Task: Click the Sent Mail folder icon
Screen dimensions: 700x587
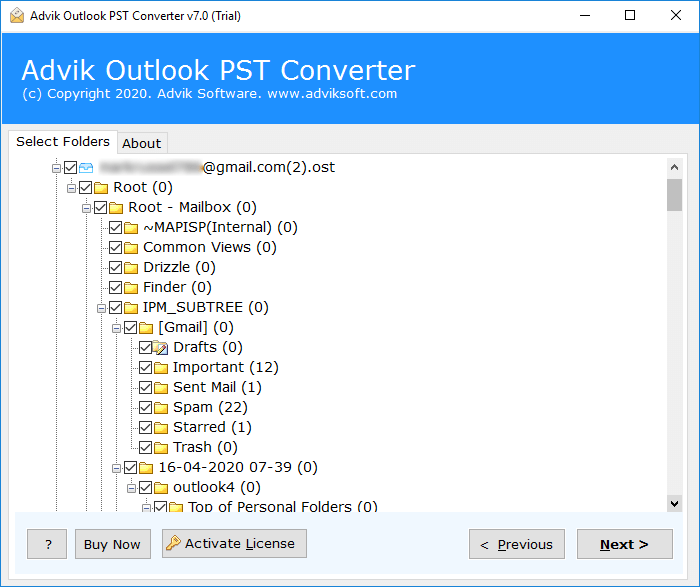Action: tap(161, 387)
